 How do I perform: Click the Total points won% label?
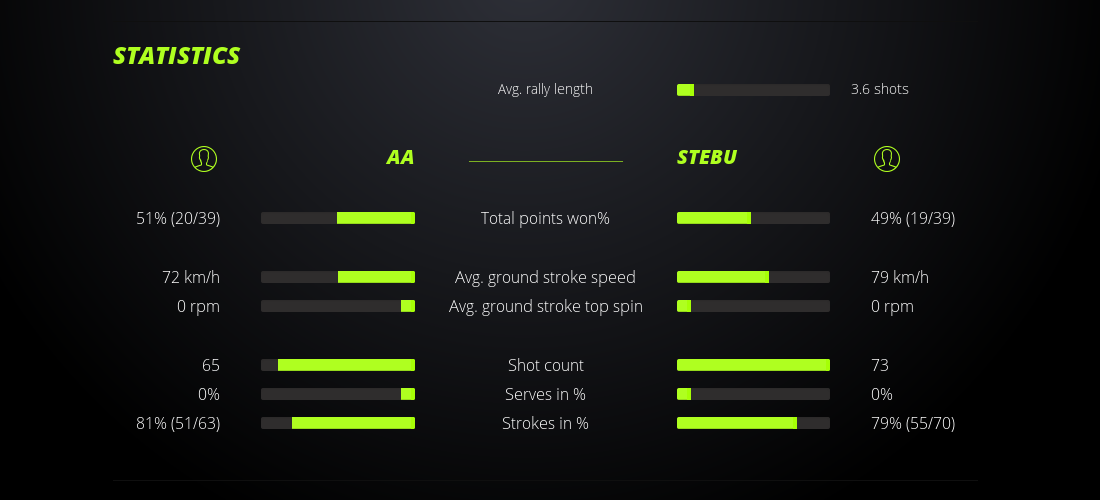pyautogui.click(x=545, y=218)
